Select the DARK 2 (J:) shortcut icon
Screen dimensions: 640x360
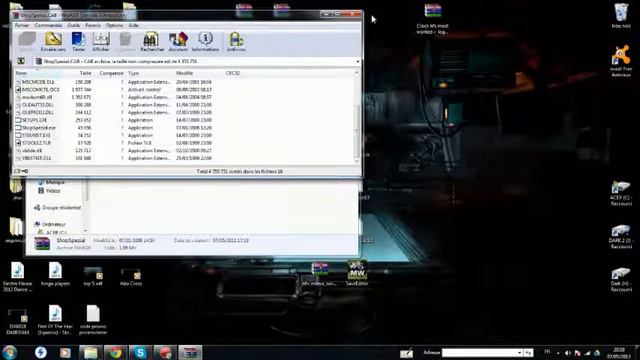coord(621,236)
